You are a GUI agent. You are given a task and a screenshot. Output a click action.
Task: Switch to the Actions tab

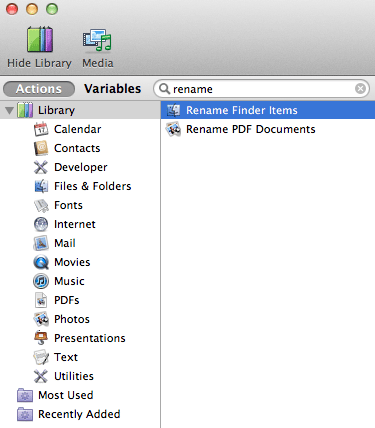click(x=39, y=89)
